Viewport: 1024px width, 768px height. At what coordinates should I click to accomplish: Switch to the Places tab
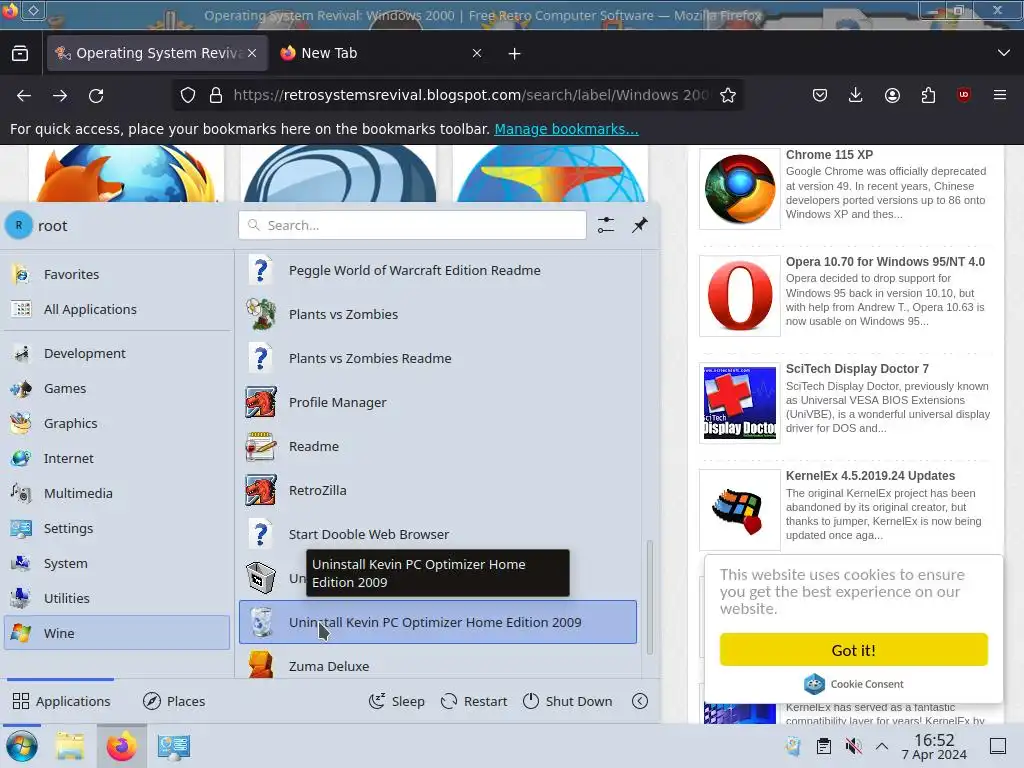pos(174,701)
